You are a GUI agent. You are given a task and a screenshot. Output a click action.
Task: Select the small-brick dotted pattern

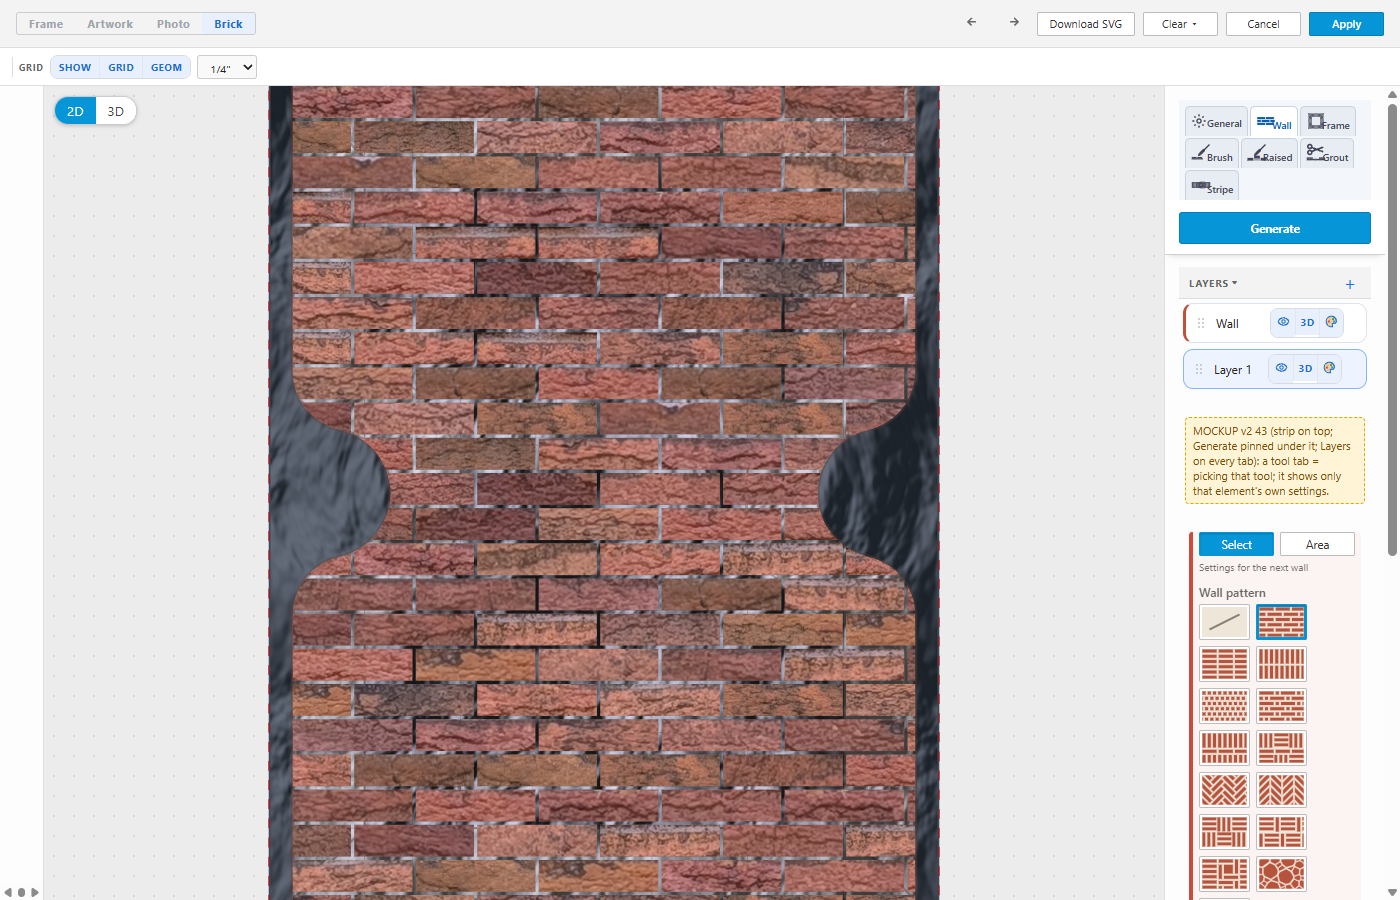[1225, 706]
